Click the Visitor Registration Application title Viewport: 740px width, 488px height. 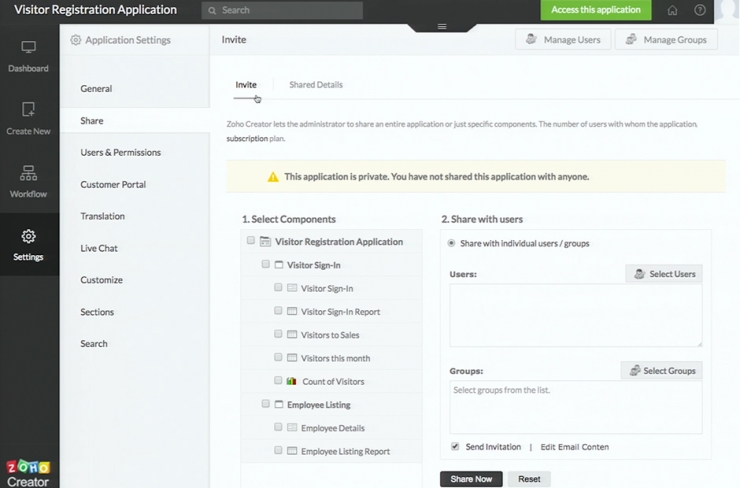click(95, 10)
